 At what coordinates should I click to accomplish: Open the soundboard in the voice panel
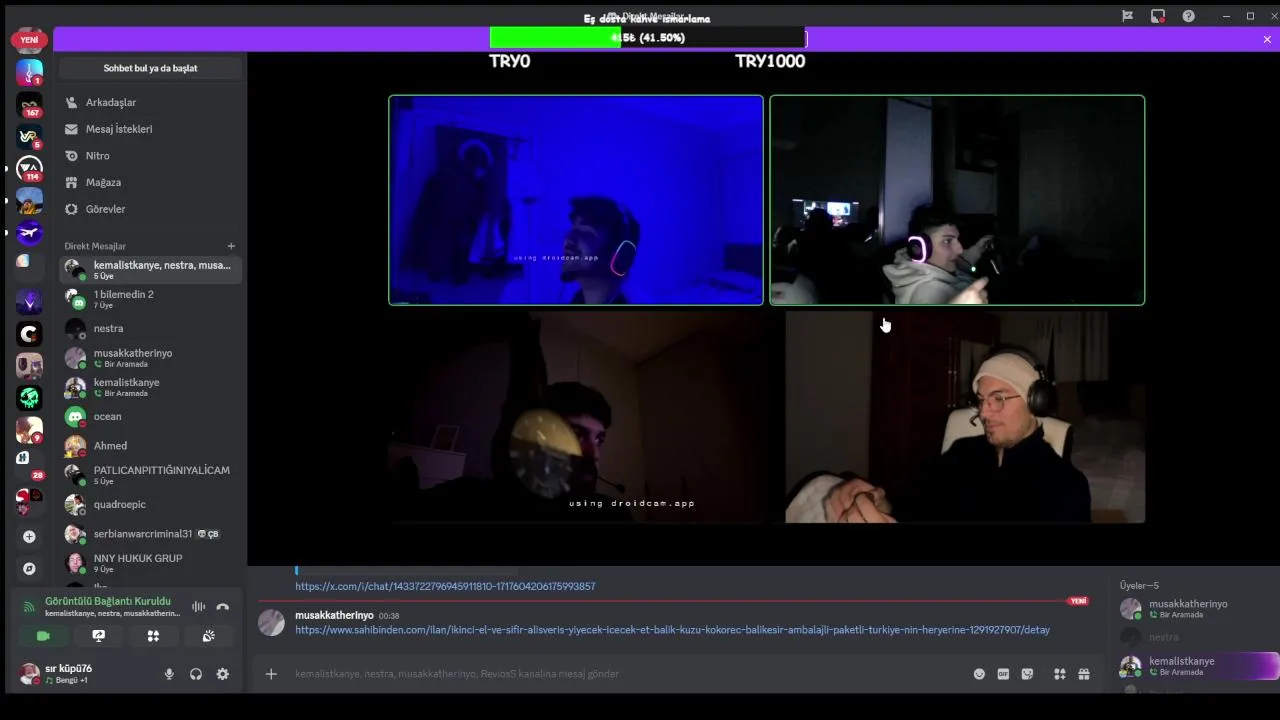coord(208,636)
